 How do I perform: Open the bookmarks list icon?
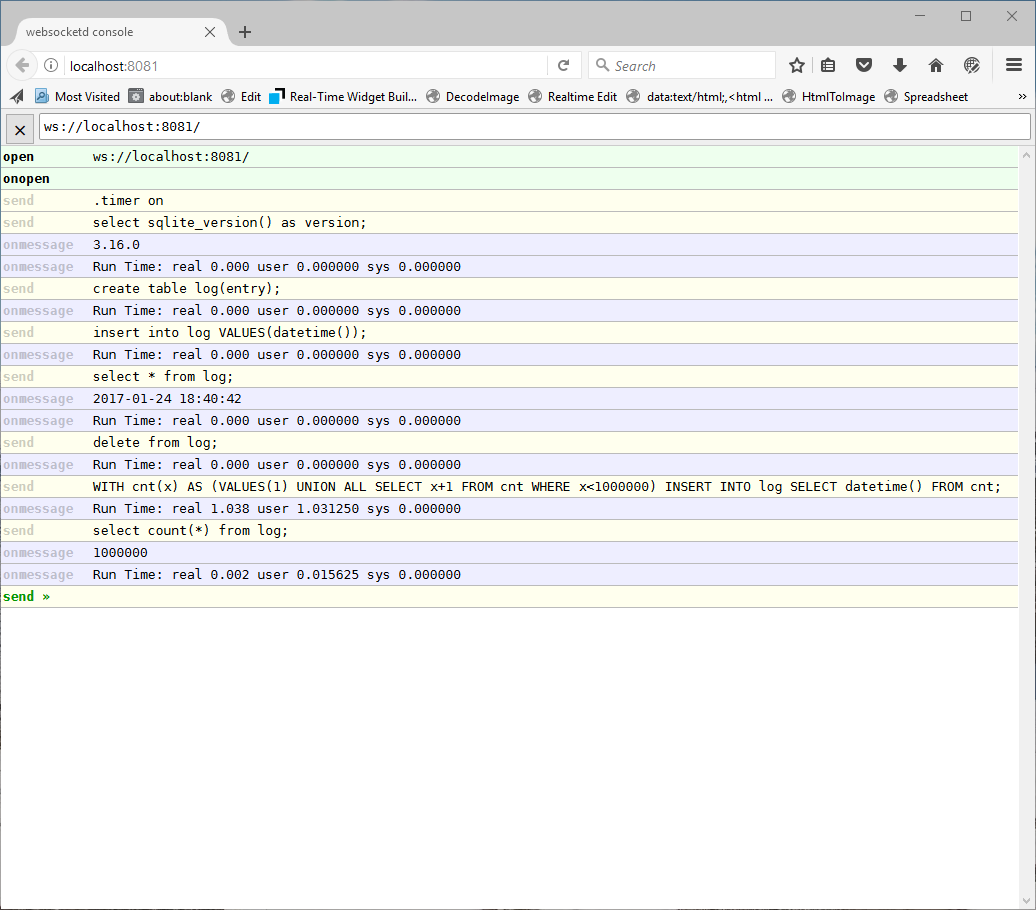pos(828,66)
